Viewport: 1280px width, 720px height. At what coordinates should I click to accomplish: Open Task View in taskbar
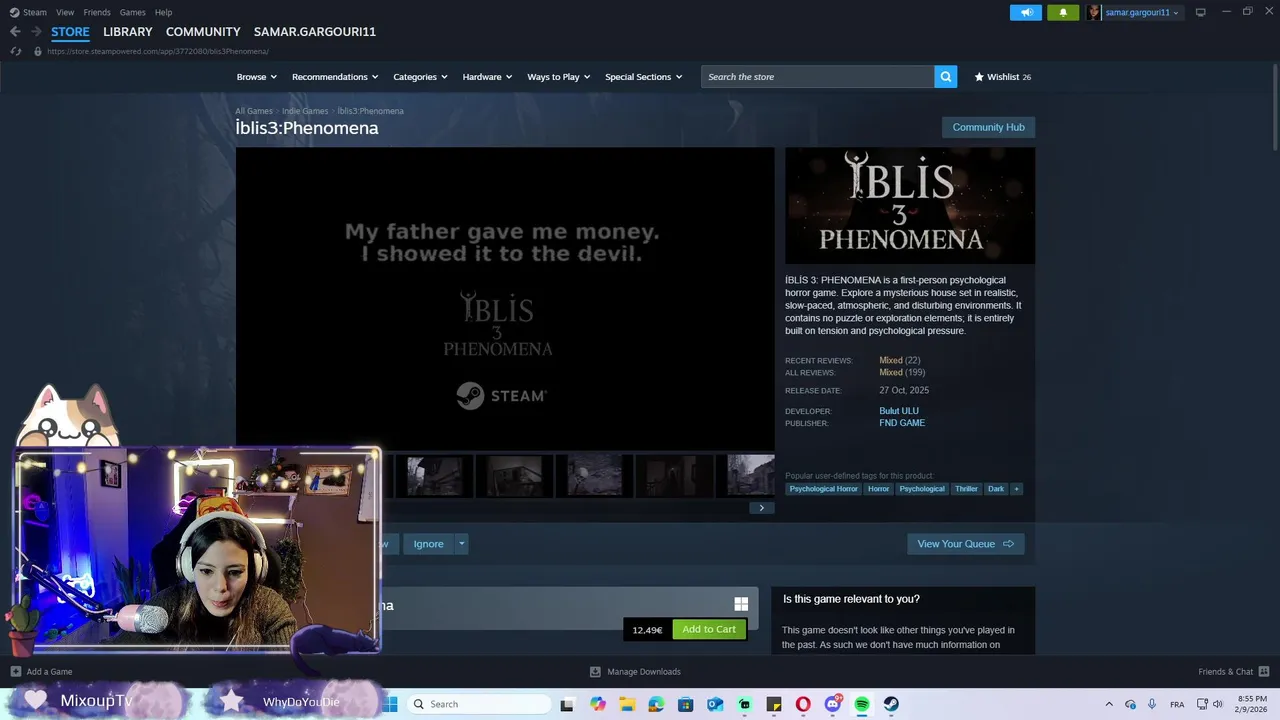click(567, 704)
